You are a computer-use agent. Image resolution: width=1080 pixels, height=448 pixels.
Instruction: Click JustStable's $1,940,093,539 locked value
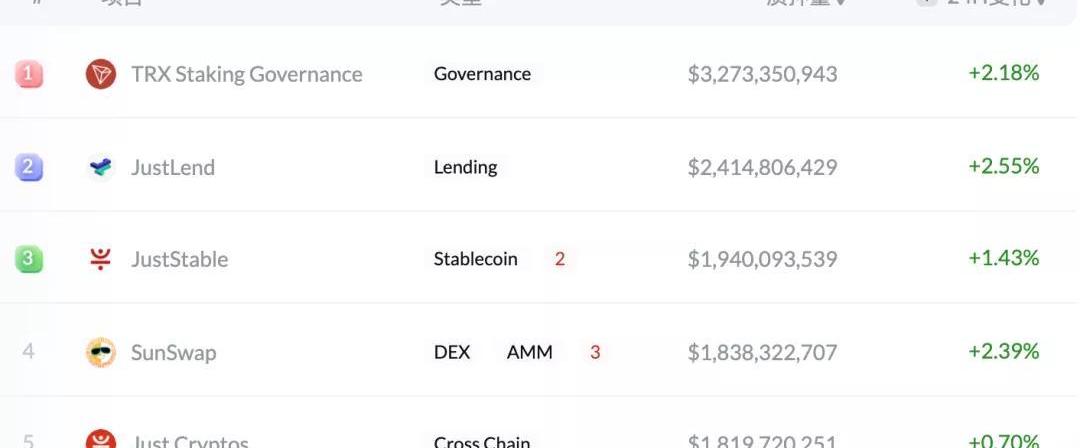tap(762, 259)
